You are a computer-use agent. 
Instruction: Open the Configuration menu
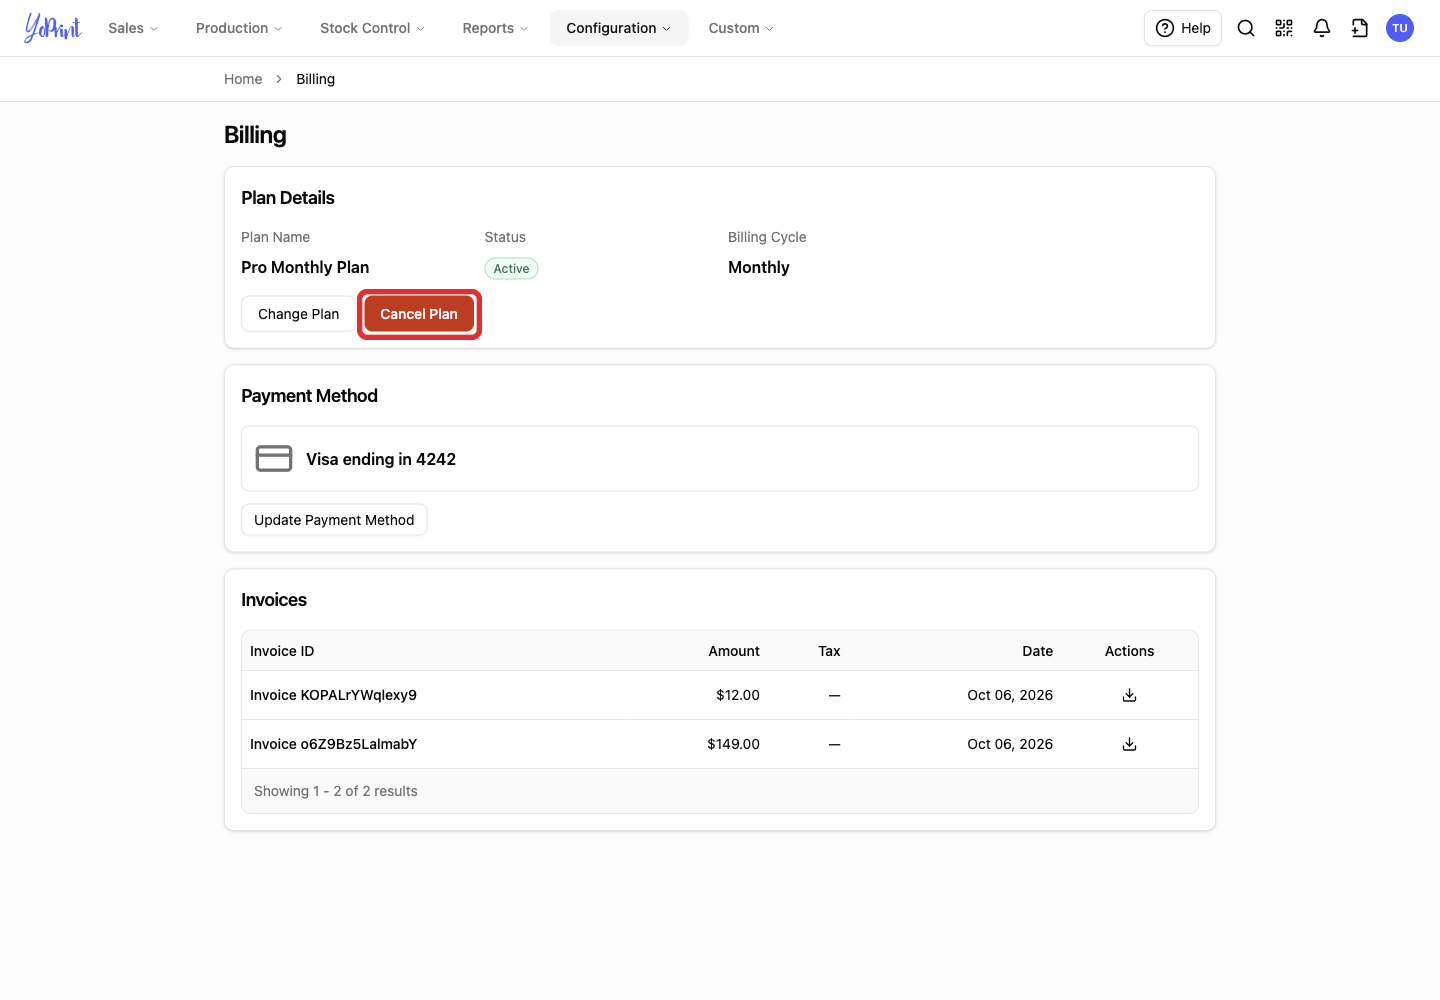619,28
